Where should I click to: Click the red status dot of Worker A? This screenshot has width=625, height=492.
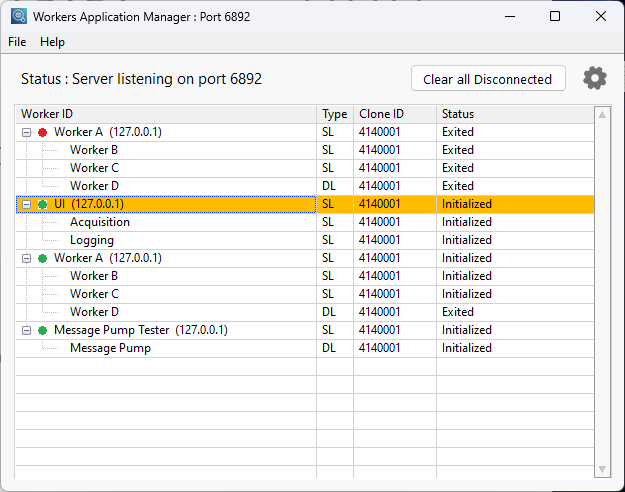coord(42,132)
